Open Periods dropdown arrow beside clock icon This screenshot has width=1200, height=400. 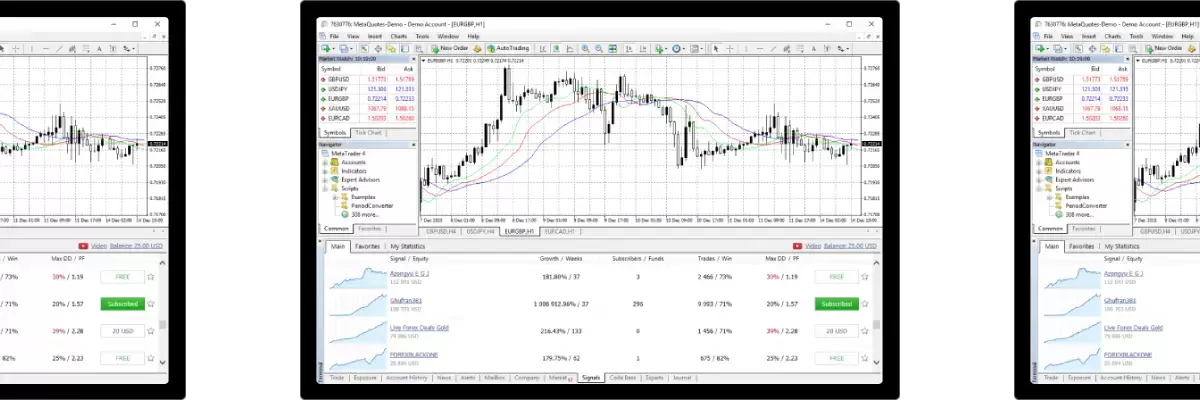tap(684, 48)
